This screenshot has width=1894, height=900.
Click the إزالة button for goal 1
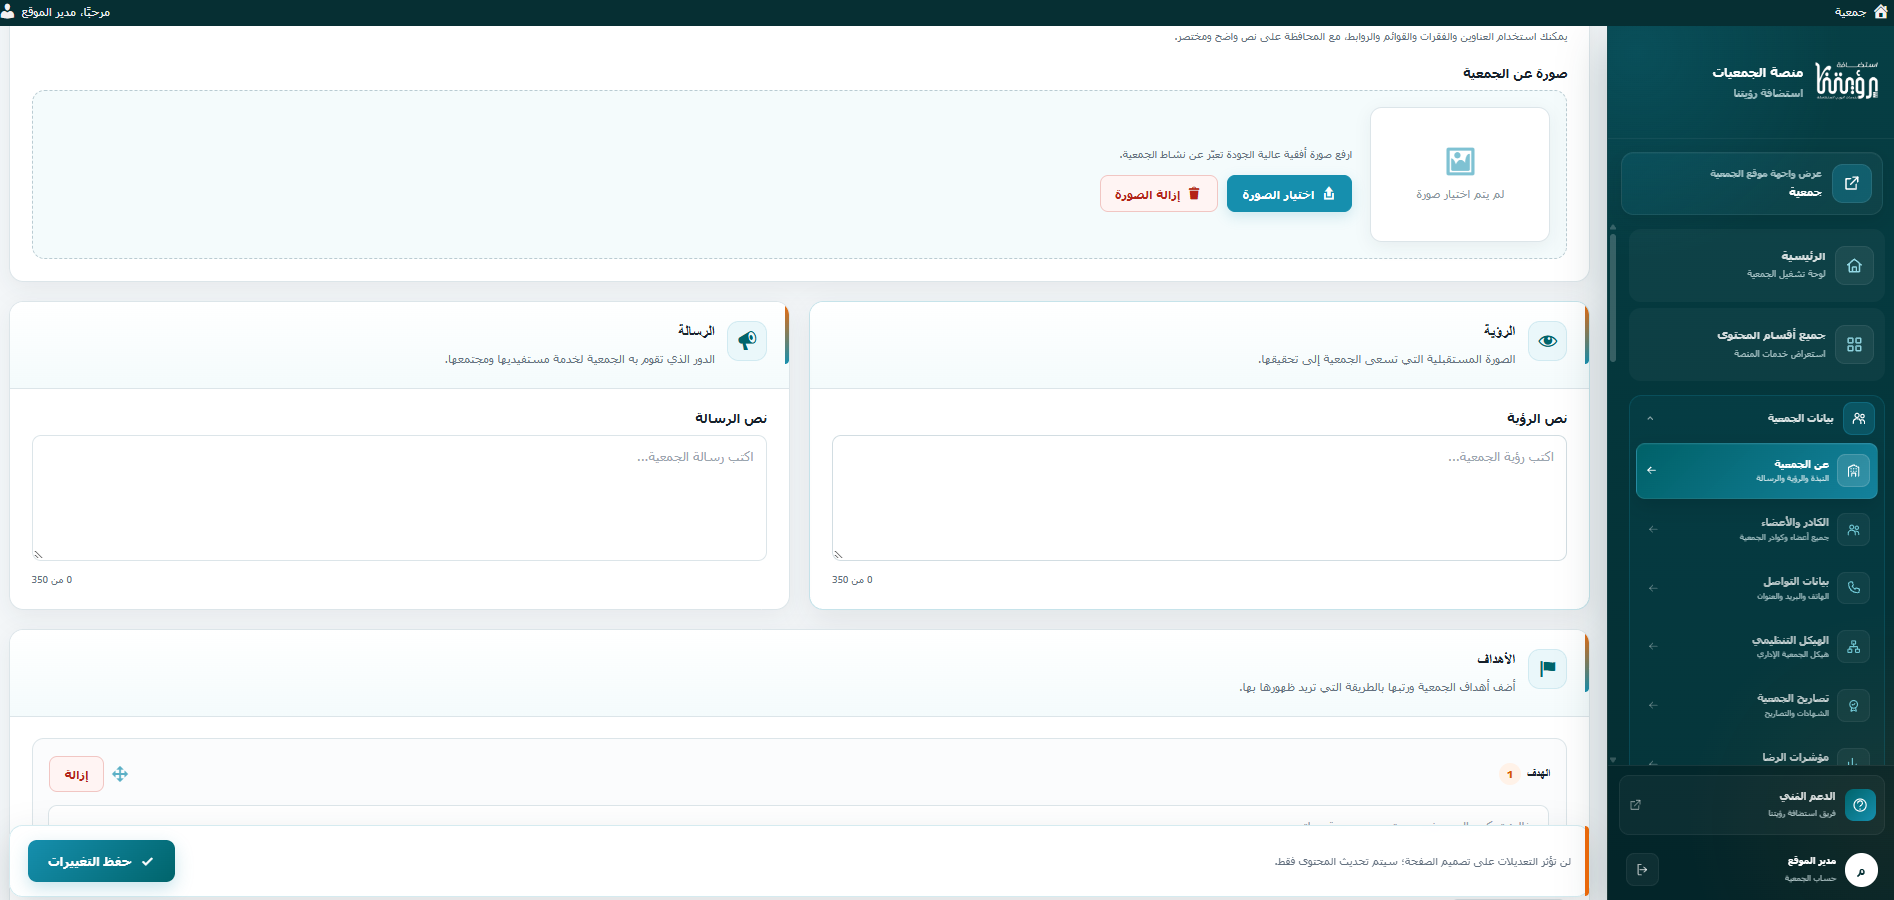click(76, 774)
